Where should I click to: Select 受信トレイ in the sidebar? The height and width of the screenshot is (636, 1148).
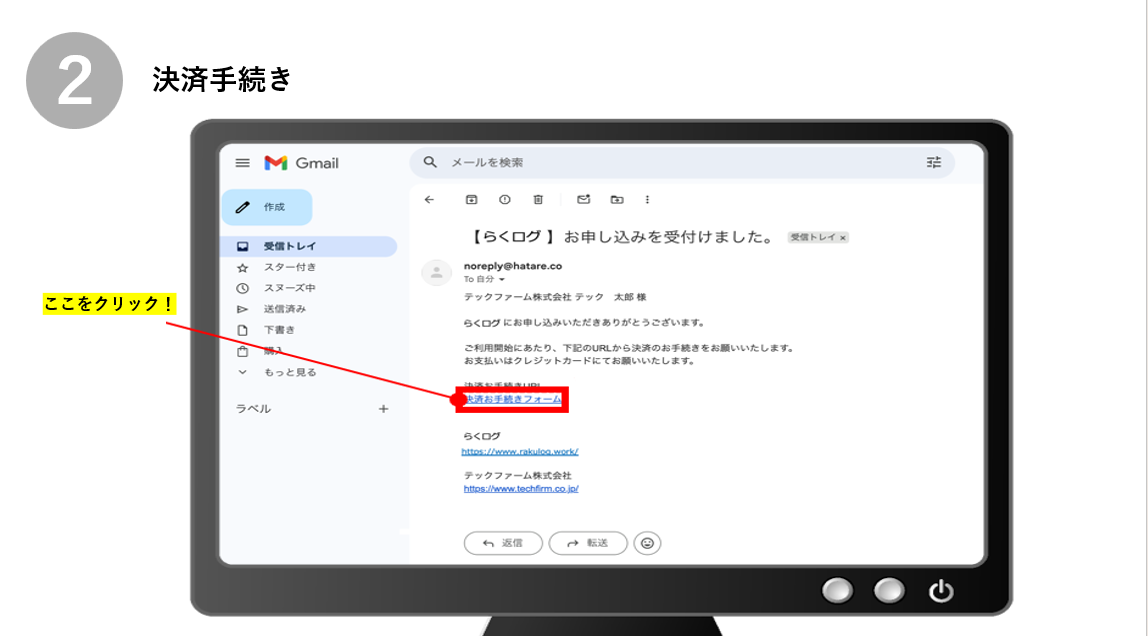[x=290, y=246]
